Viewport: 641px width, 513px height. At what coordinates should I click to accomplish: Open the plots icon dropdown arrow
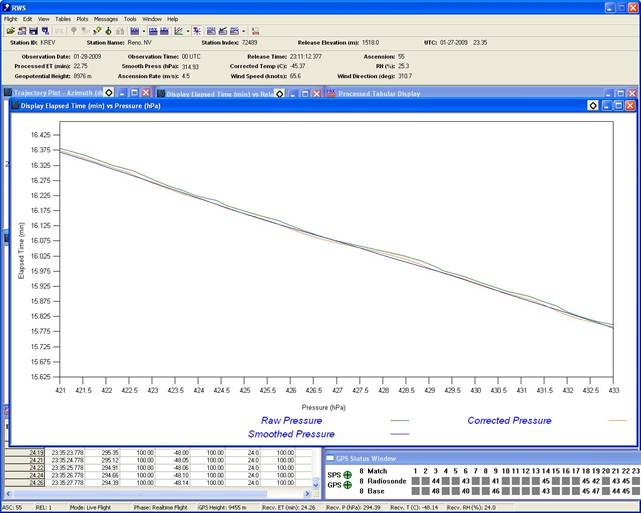click(x=188, y=31)
